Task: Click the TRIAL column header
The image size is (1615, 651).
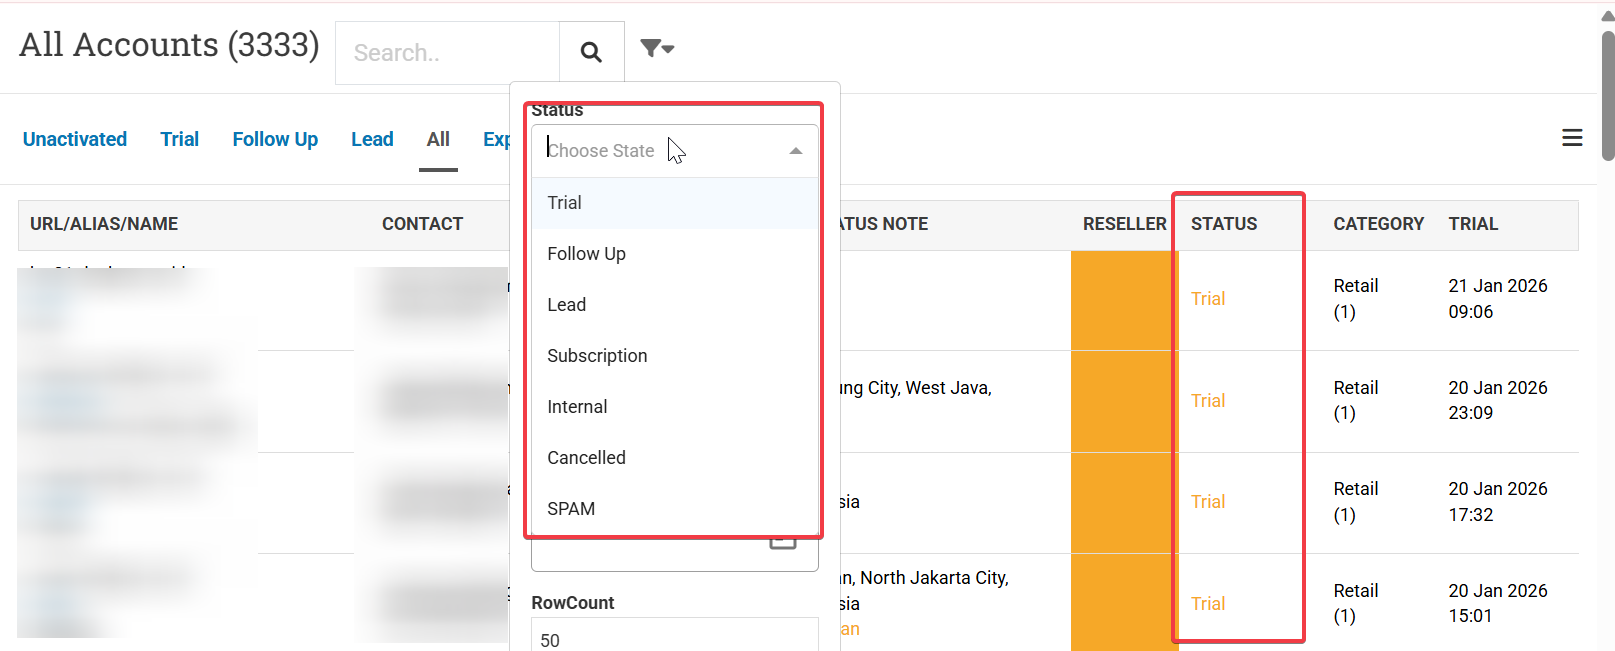Action: pyautogui.click(x=1473, y=224)
